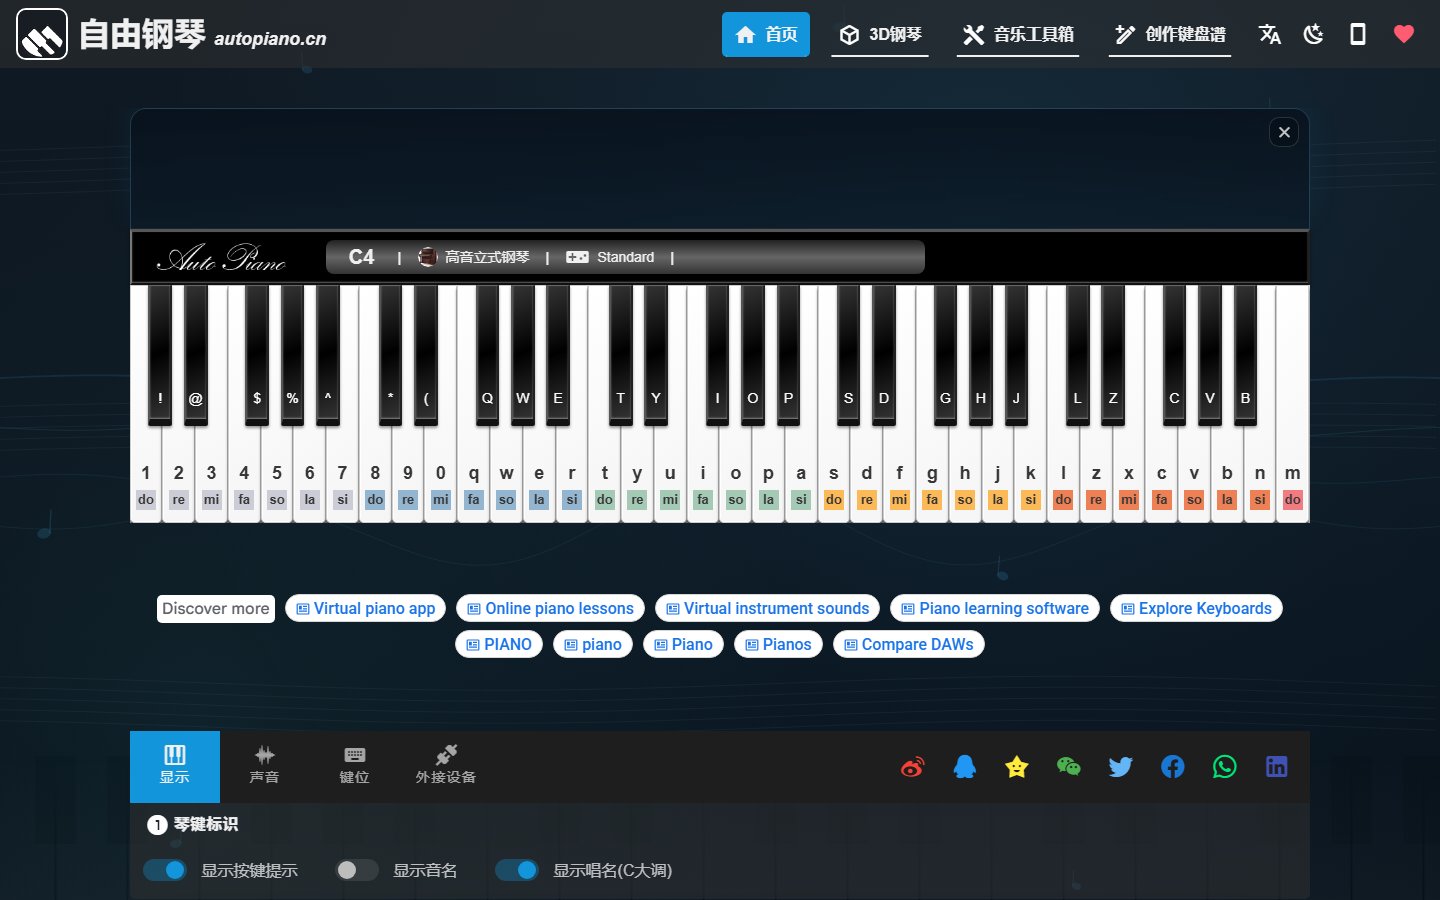Screen dimensions: 1440x900
Task: Open the 外接设备 tab
Action: tap(446, 766)
